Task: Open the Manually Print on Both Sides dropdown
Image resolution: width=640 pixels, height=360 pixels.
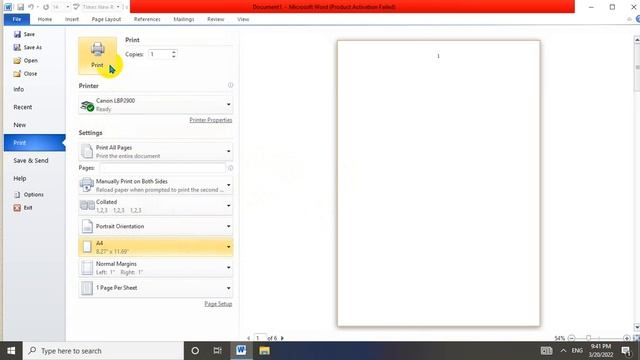Action: (x=156, y=185)
